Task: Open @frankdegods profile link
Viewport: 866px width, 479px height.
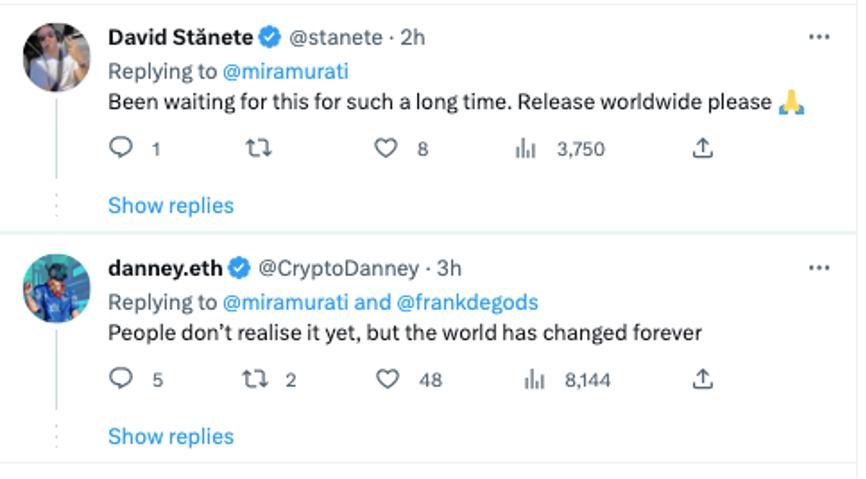Action: 467,302
